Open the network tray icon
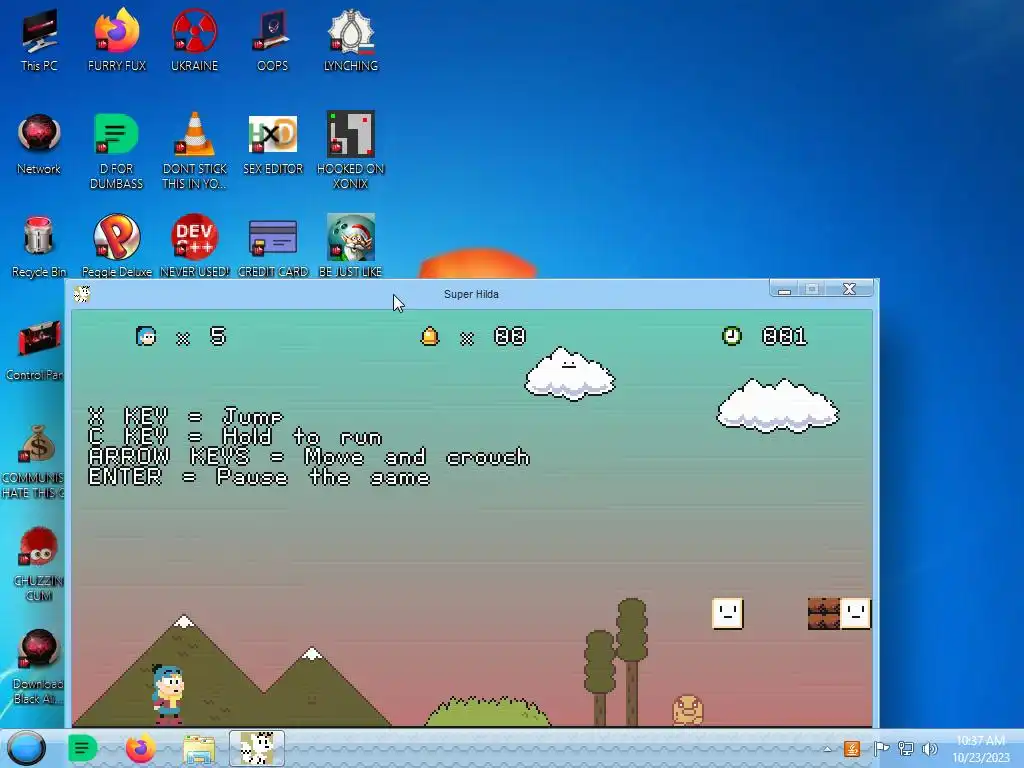The height and width of the screenshot is (768, 1024). coord(905,749)
